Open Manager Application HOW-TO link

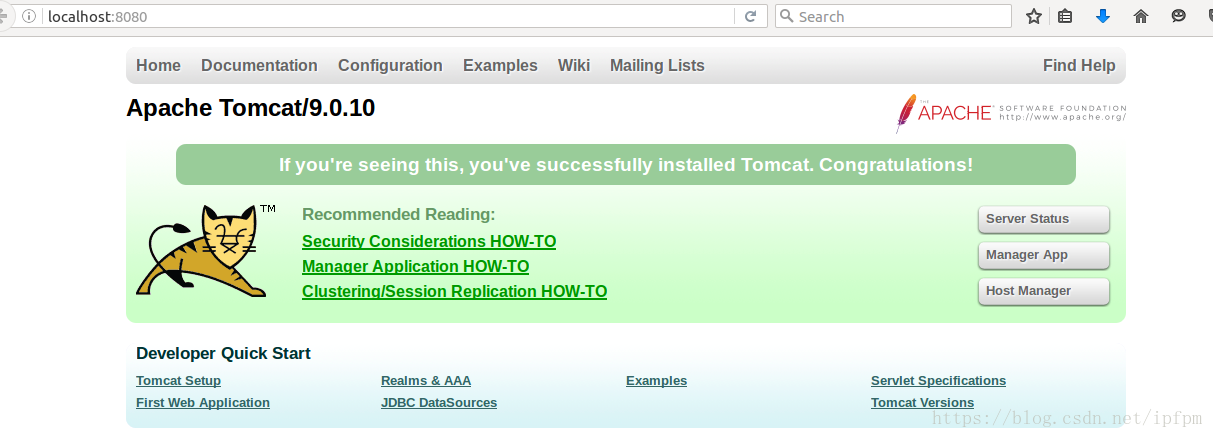click(415, 266)
